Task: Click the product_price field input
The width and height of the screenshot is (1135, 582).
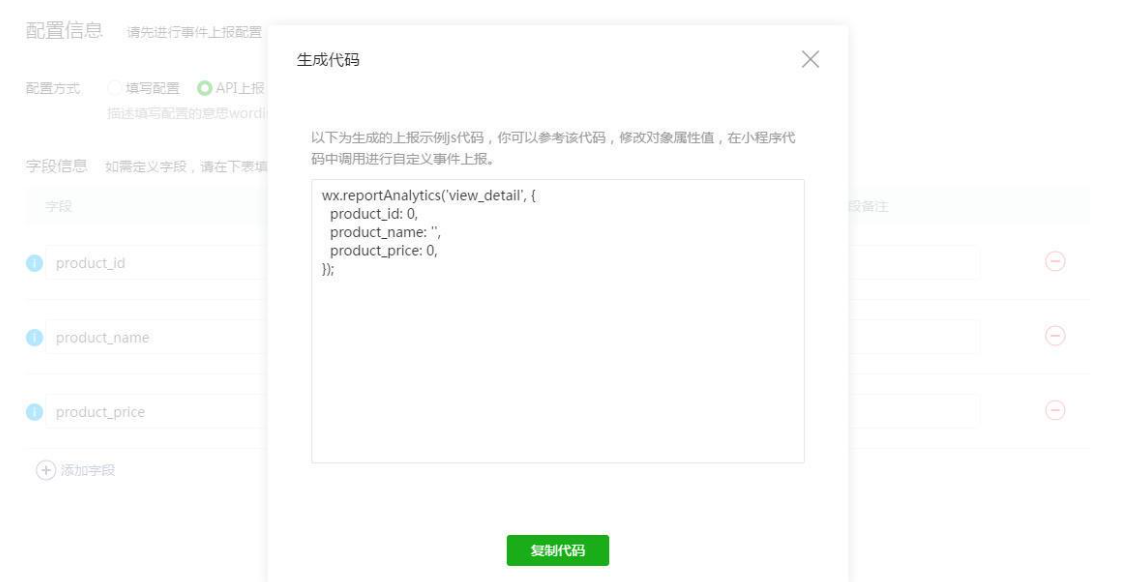Action: click(156, 412)
